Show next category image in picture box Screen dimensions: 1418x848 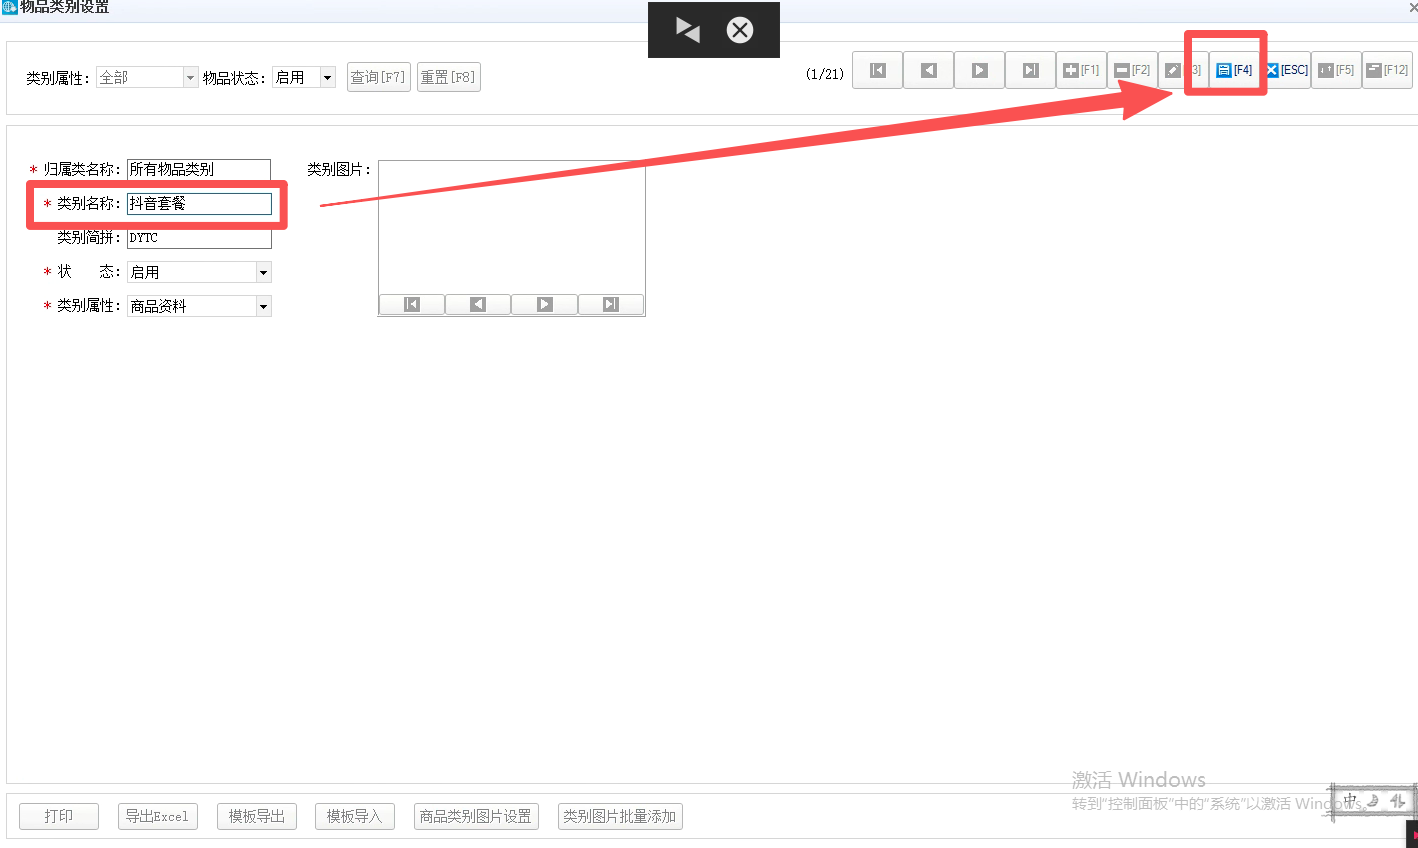544,304
